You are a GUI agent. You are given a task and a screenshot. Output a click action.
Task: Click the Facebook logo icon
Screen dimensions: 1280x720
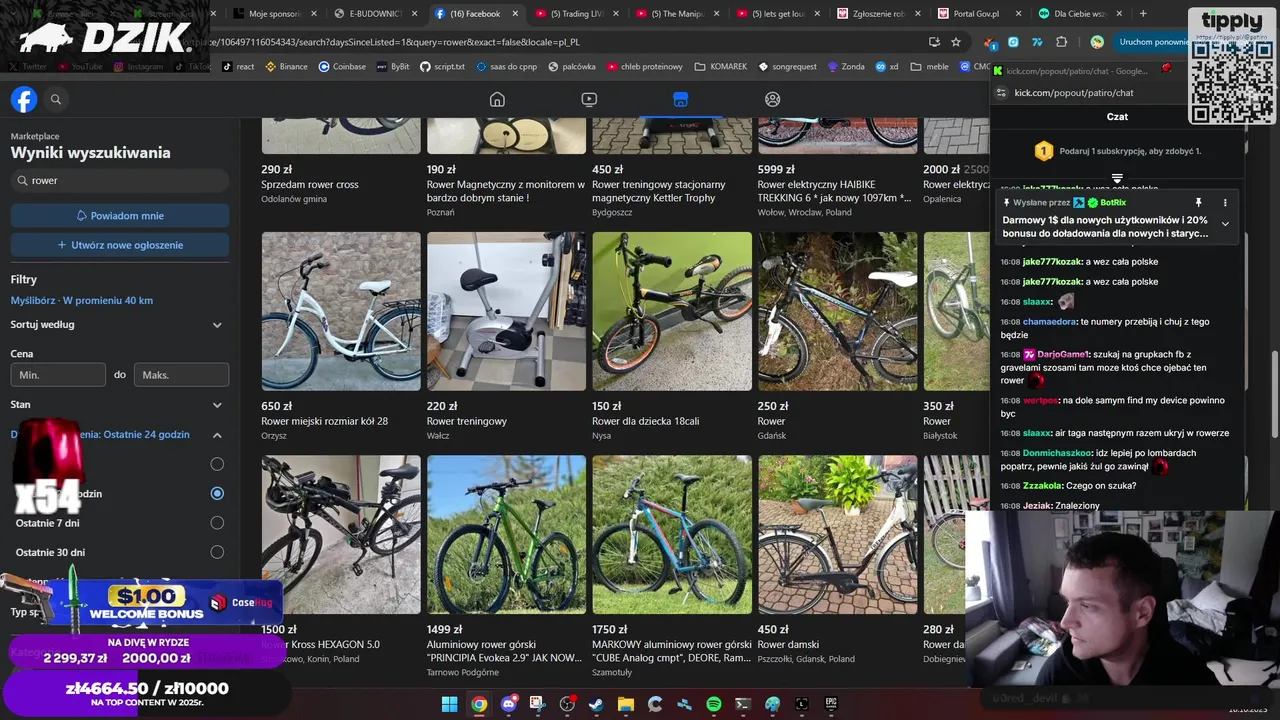[24, 99]
